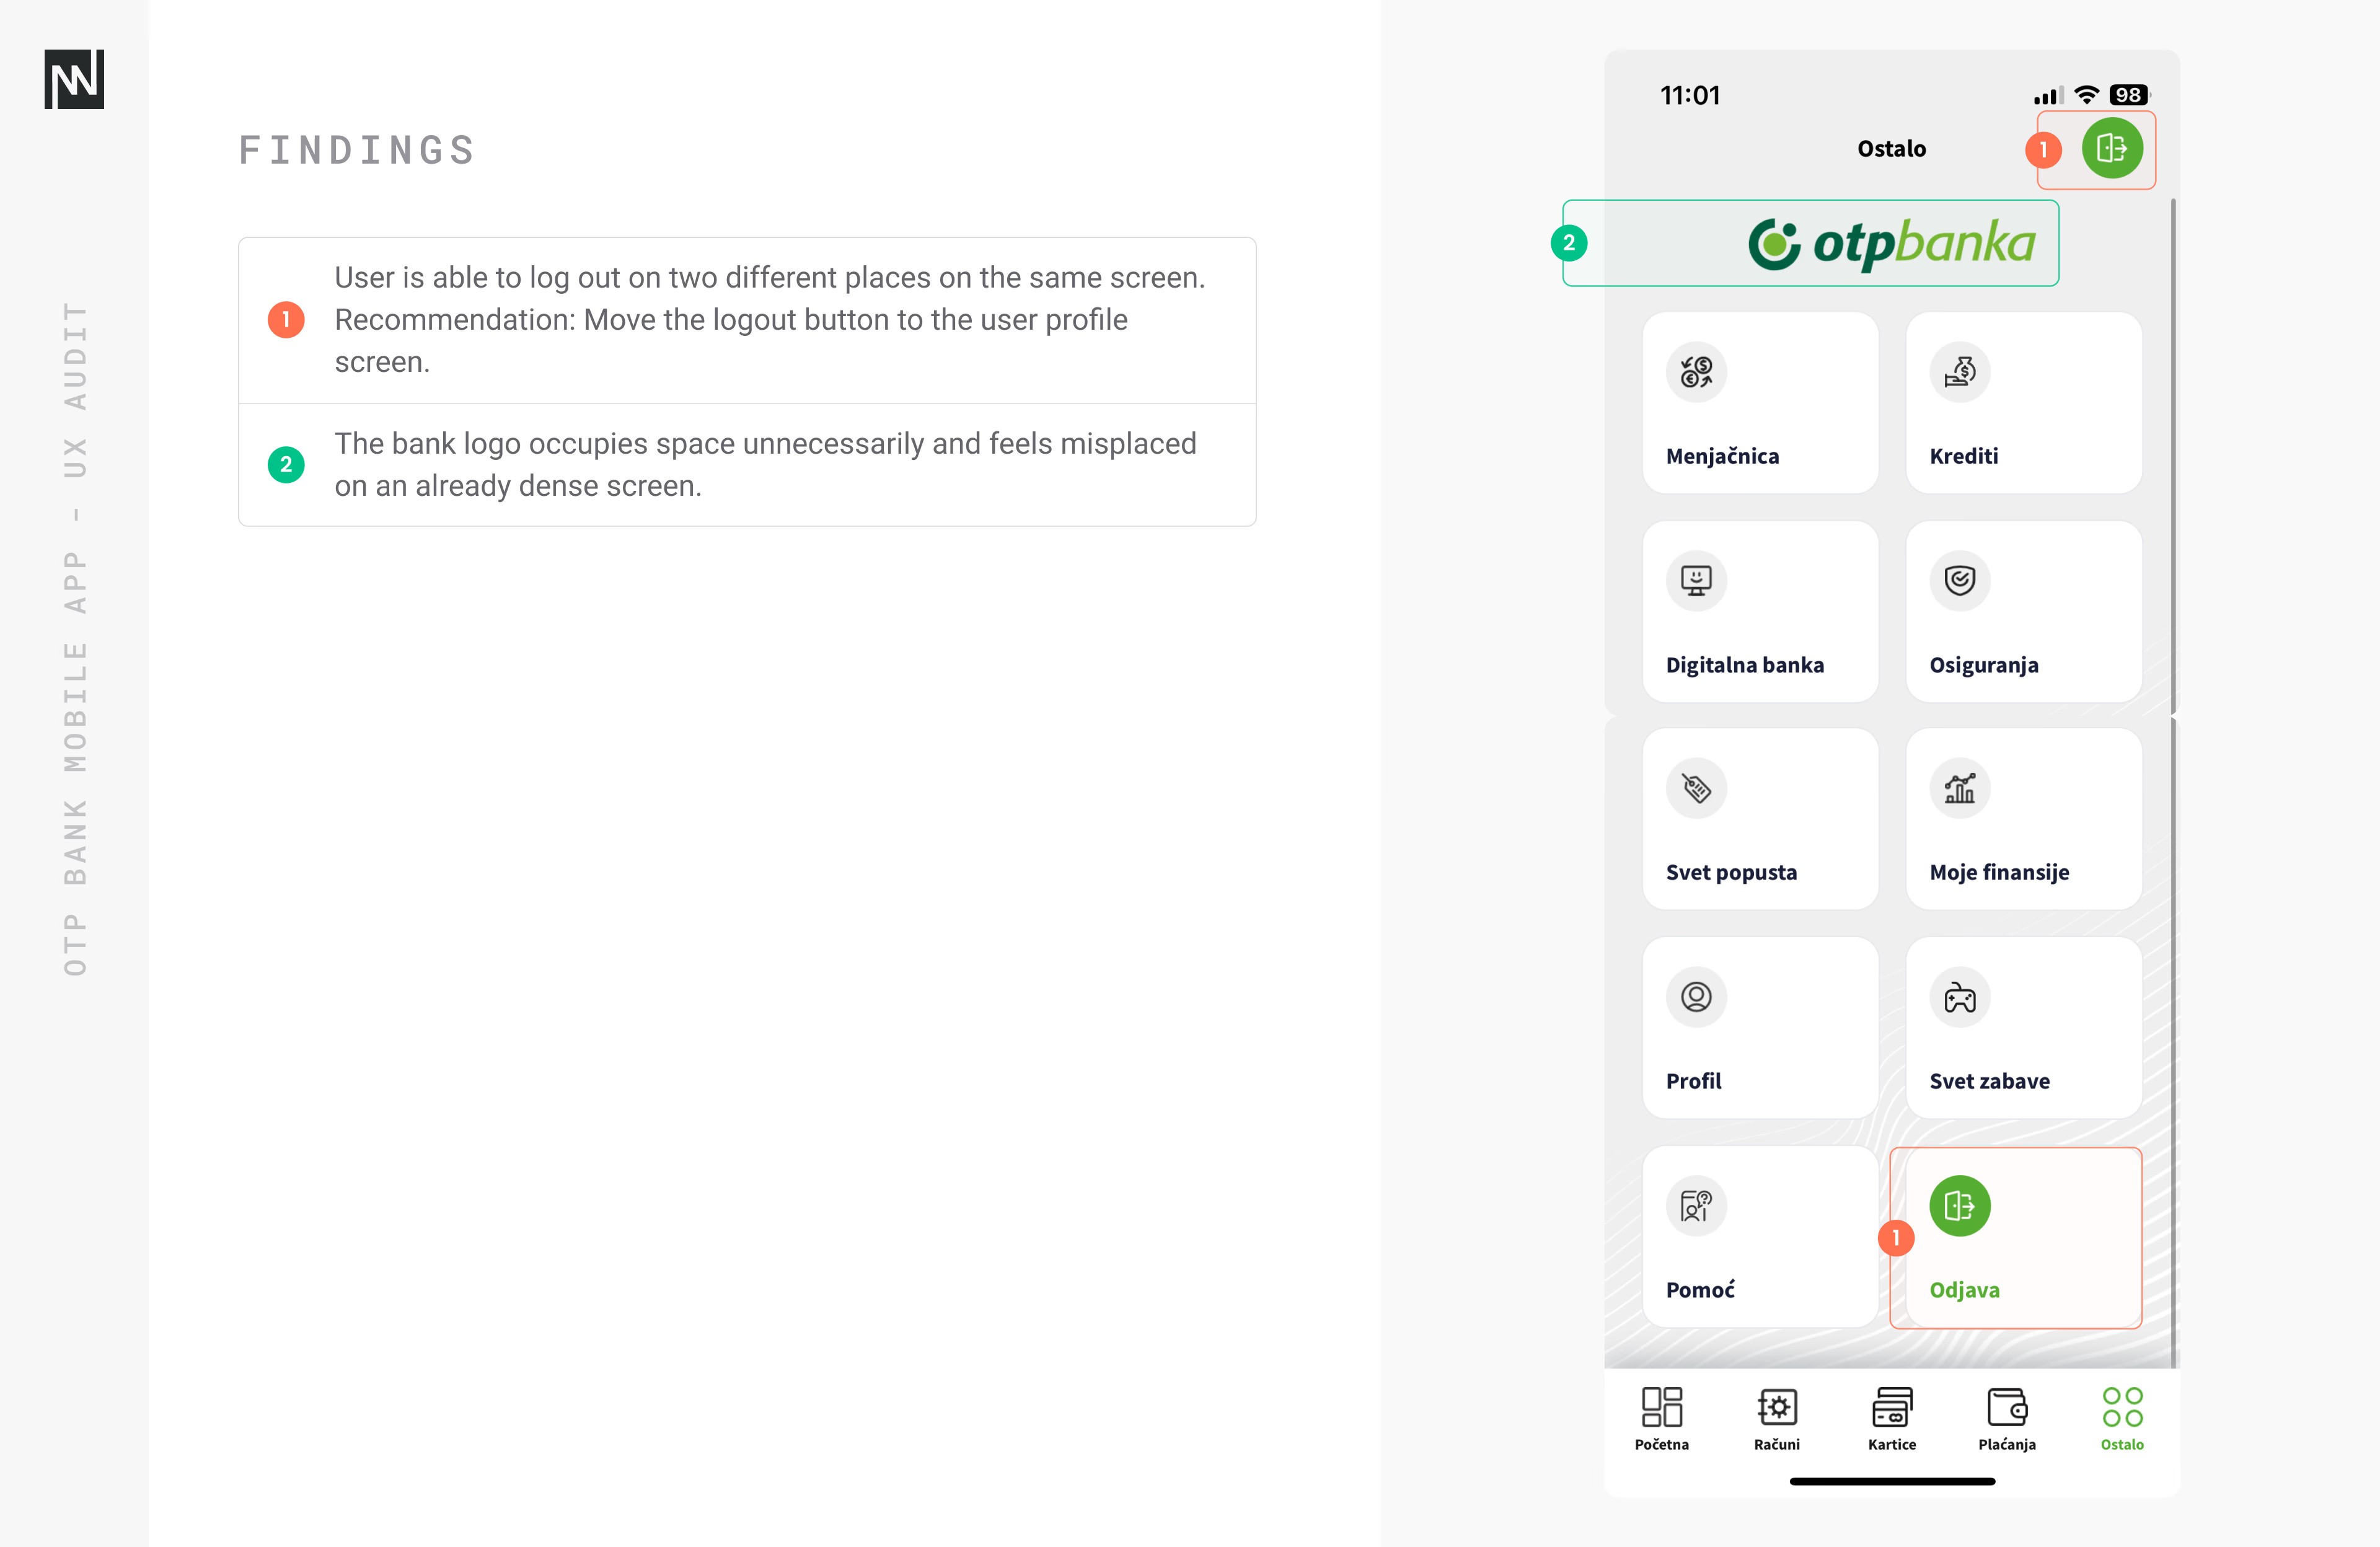This screenshot has height=1547, width=2380.
Task: Tap the green logout icon in header
Action: [2111, 148]
